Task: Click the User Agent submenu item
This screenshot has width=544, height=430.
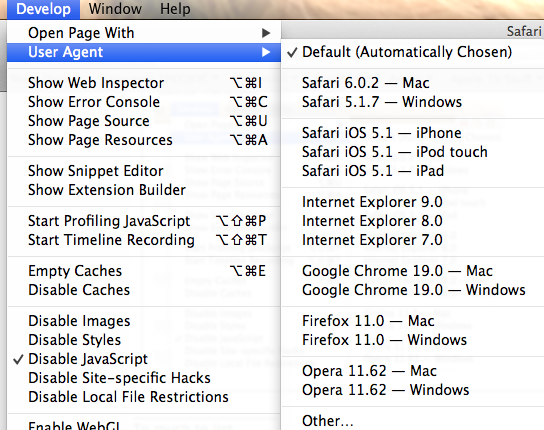Action: tap(144, 52)
